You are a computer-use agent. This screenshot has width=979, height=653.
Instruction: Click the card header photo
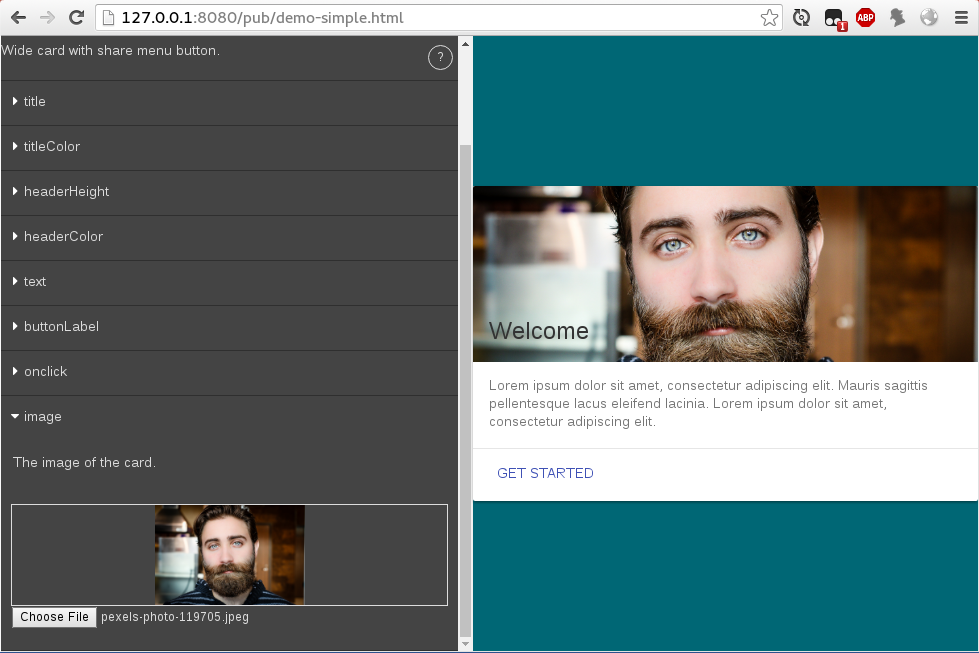coord(726,273)
